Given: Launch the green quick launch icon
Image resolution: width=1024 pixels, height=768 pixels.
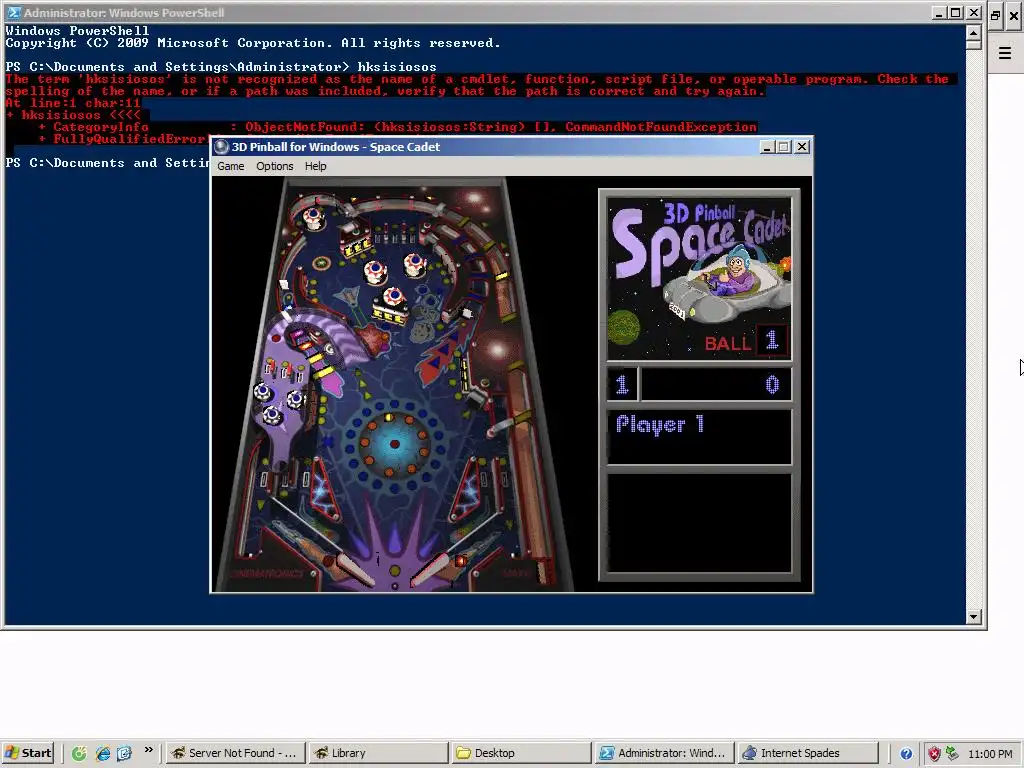Looking at the screenshot, I should (79, 753).
